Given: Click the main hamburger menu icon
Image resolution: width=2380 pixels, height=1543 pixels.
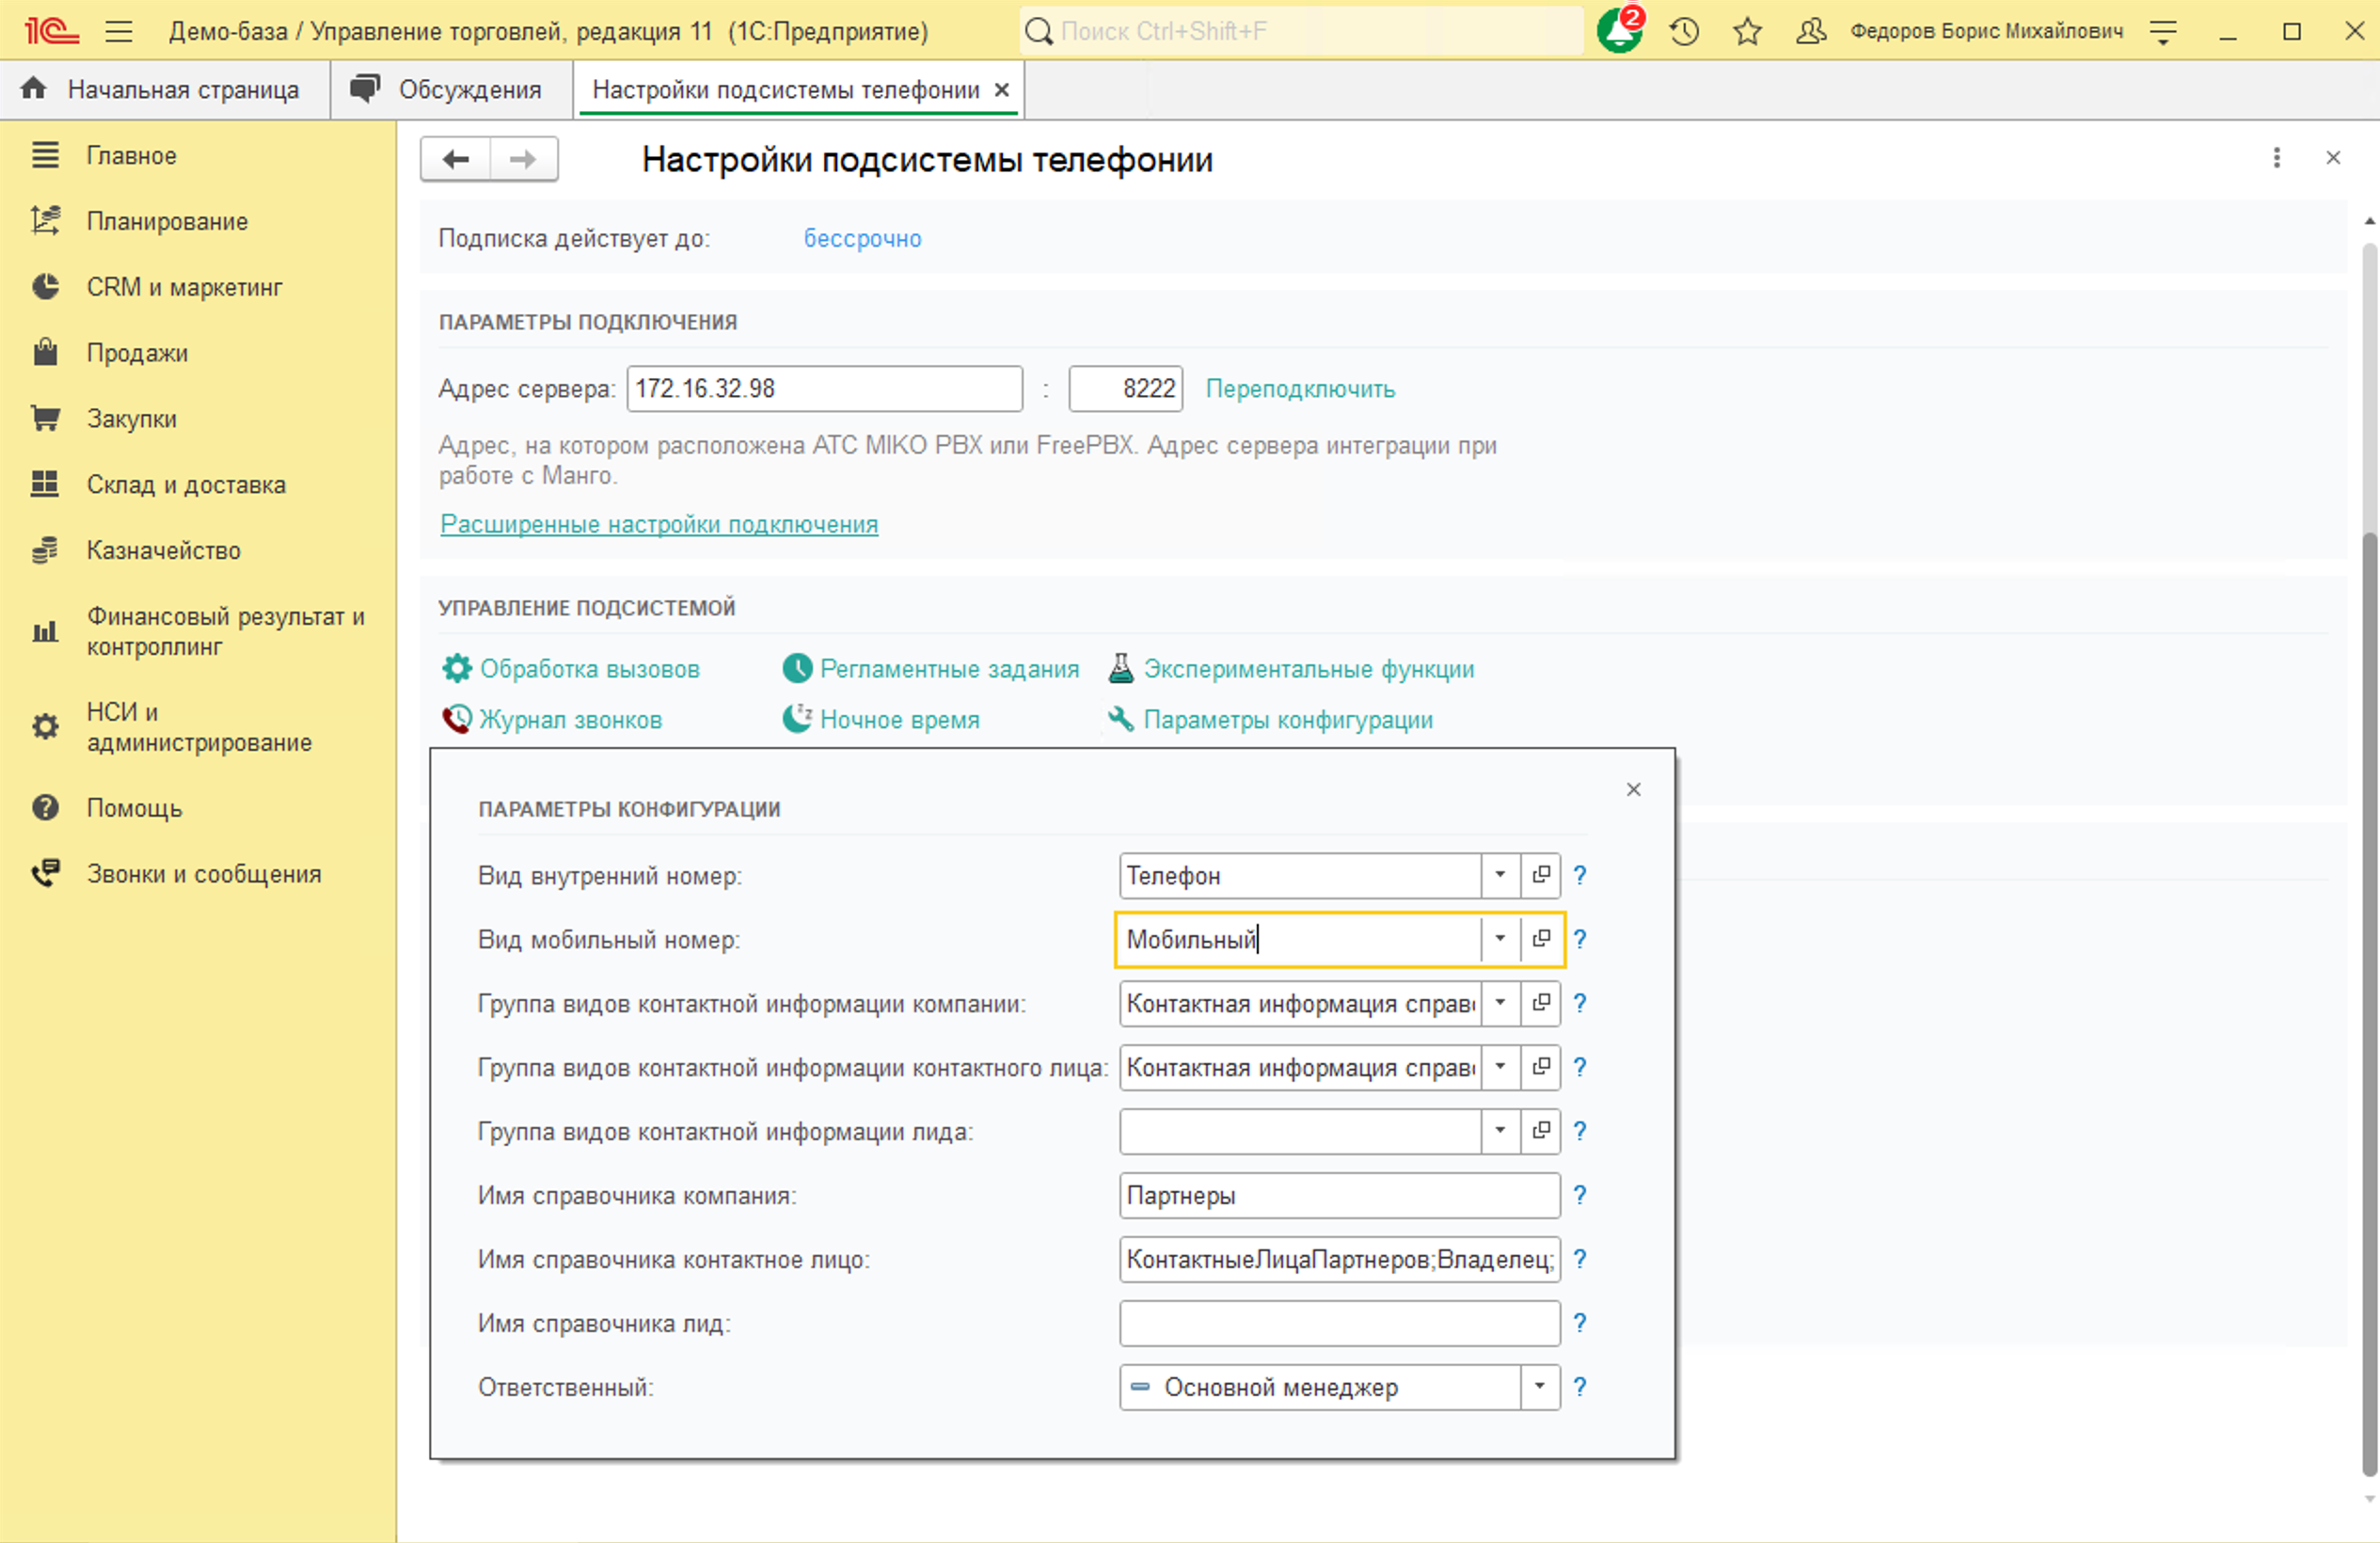Looking at the screenshot, I should click(119, 31).
